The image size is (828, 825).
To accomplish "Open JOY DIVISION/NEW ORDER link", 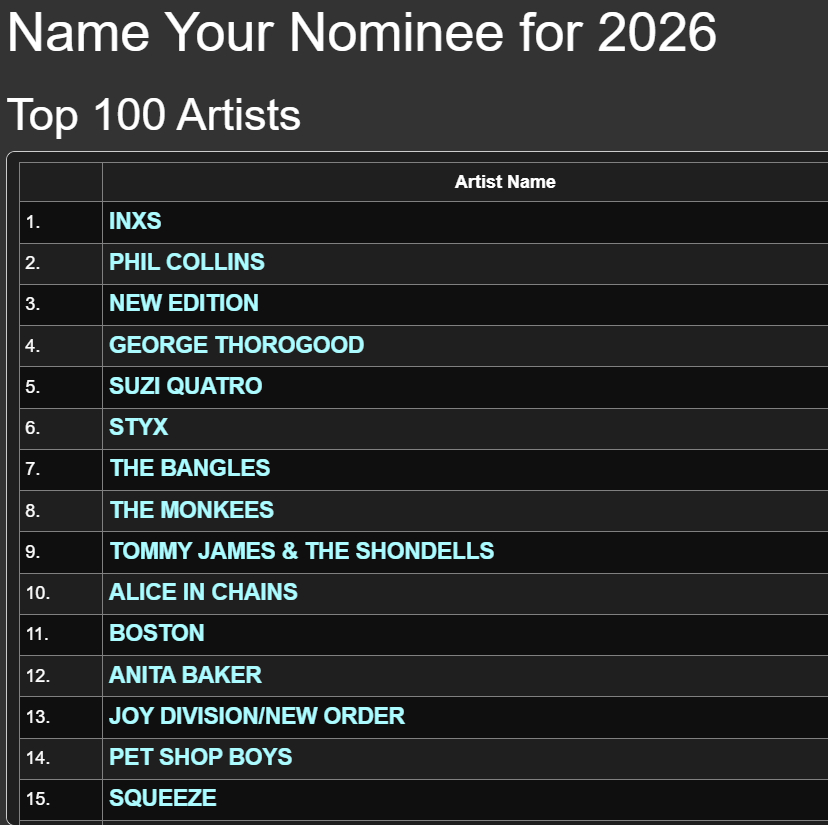I will [257, 716].
